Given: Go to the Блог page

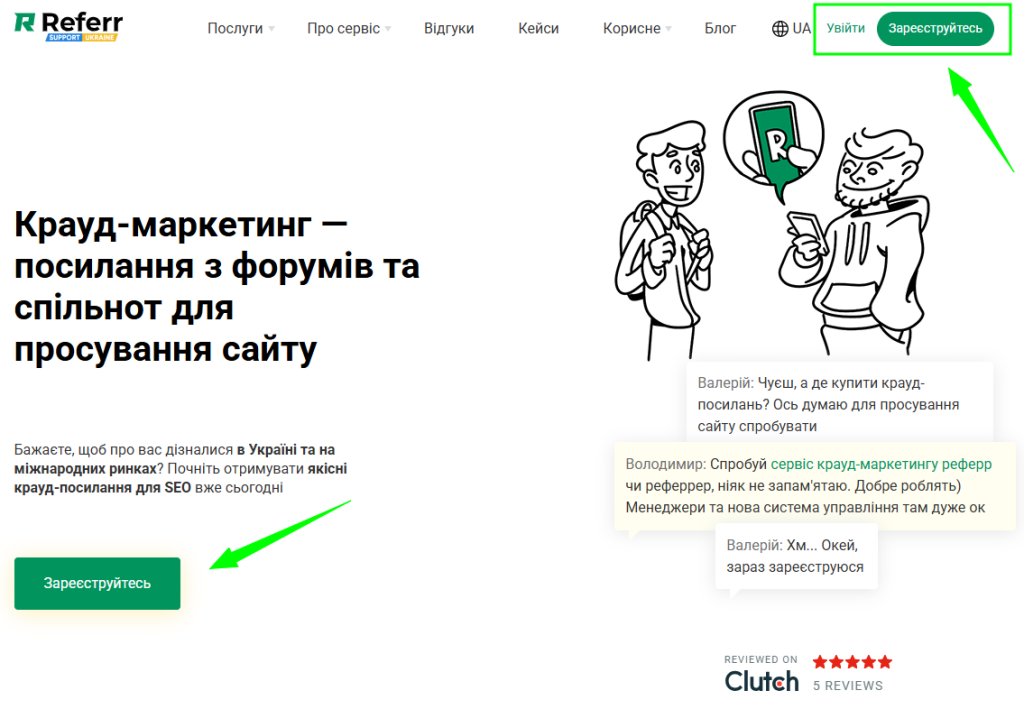Looking at the screenshot, I should tap(720, 29).
